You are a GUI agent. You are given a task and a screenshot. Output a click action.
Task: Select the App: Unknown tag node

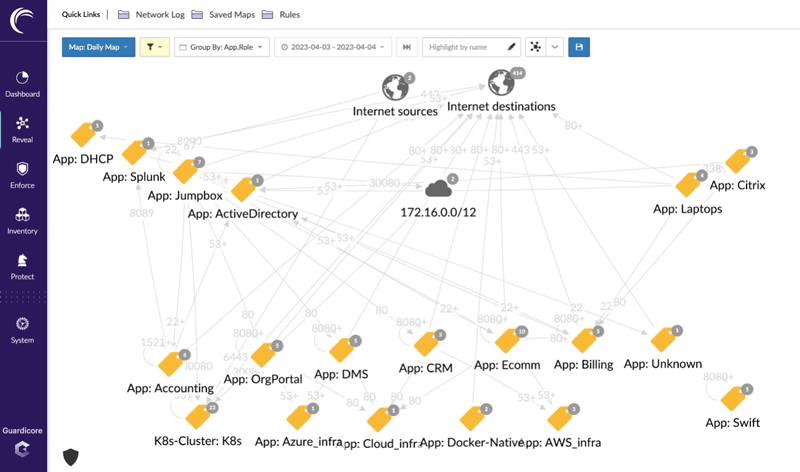coord(663,340)
